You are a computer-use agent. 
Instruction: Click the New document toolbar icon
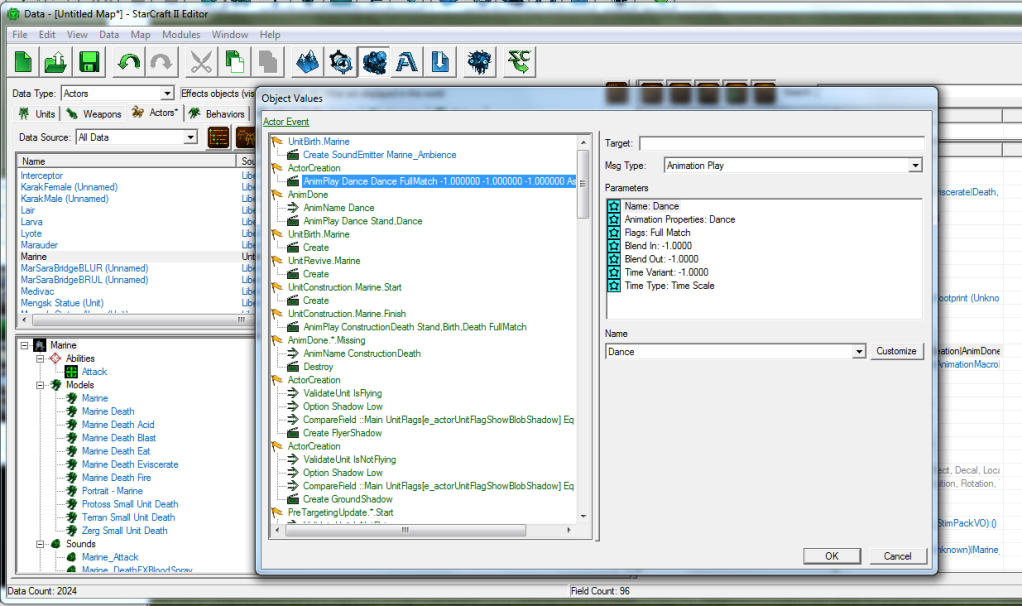pos(23,63)
